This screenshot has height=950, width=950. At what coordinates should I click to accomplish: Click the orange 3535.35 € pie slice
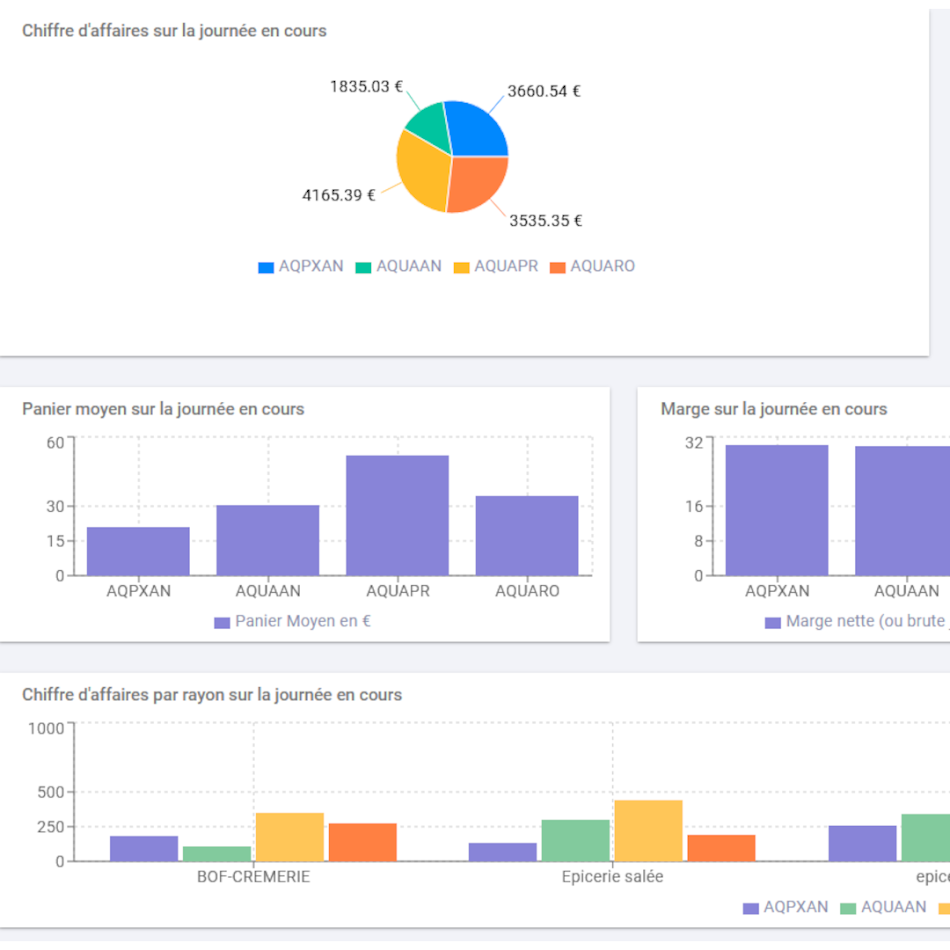click(x=479, y=184)
